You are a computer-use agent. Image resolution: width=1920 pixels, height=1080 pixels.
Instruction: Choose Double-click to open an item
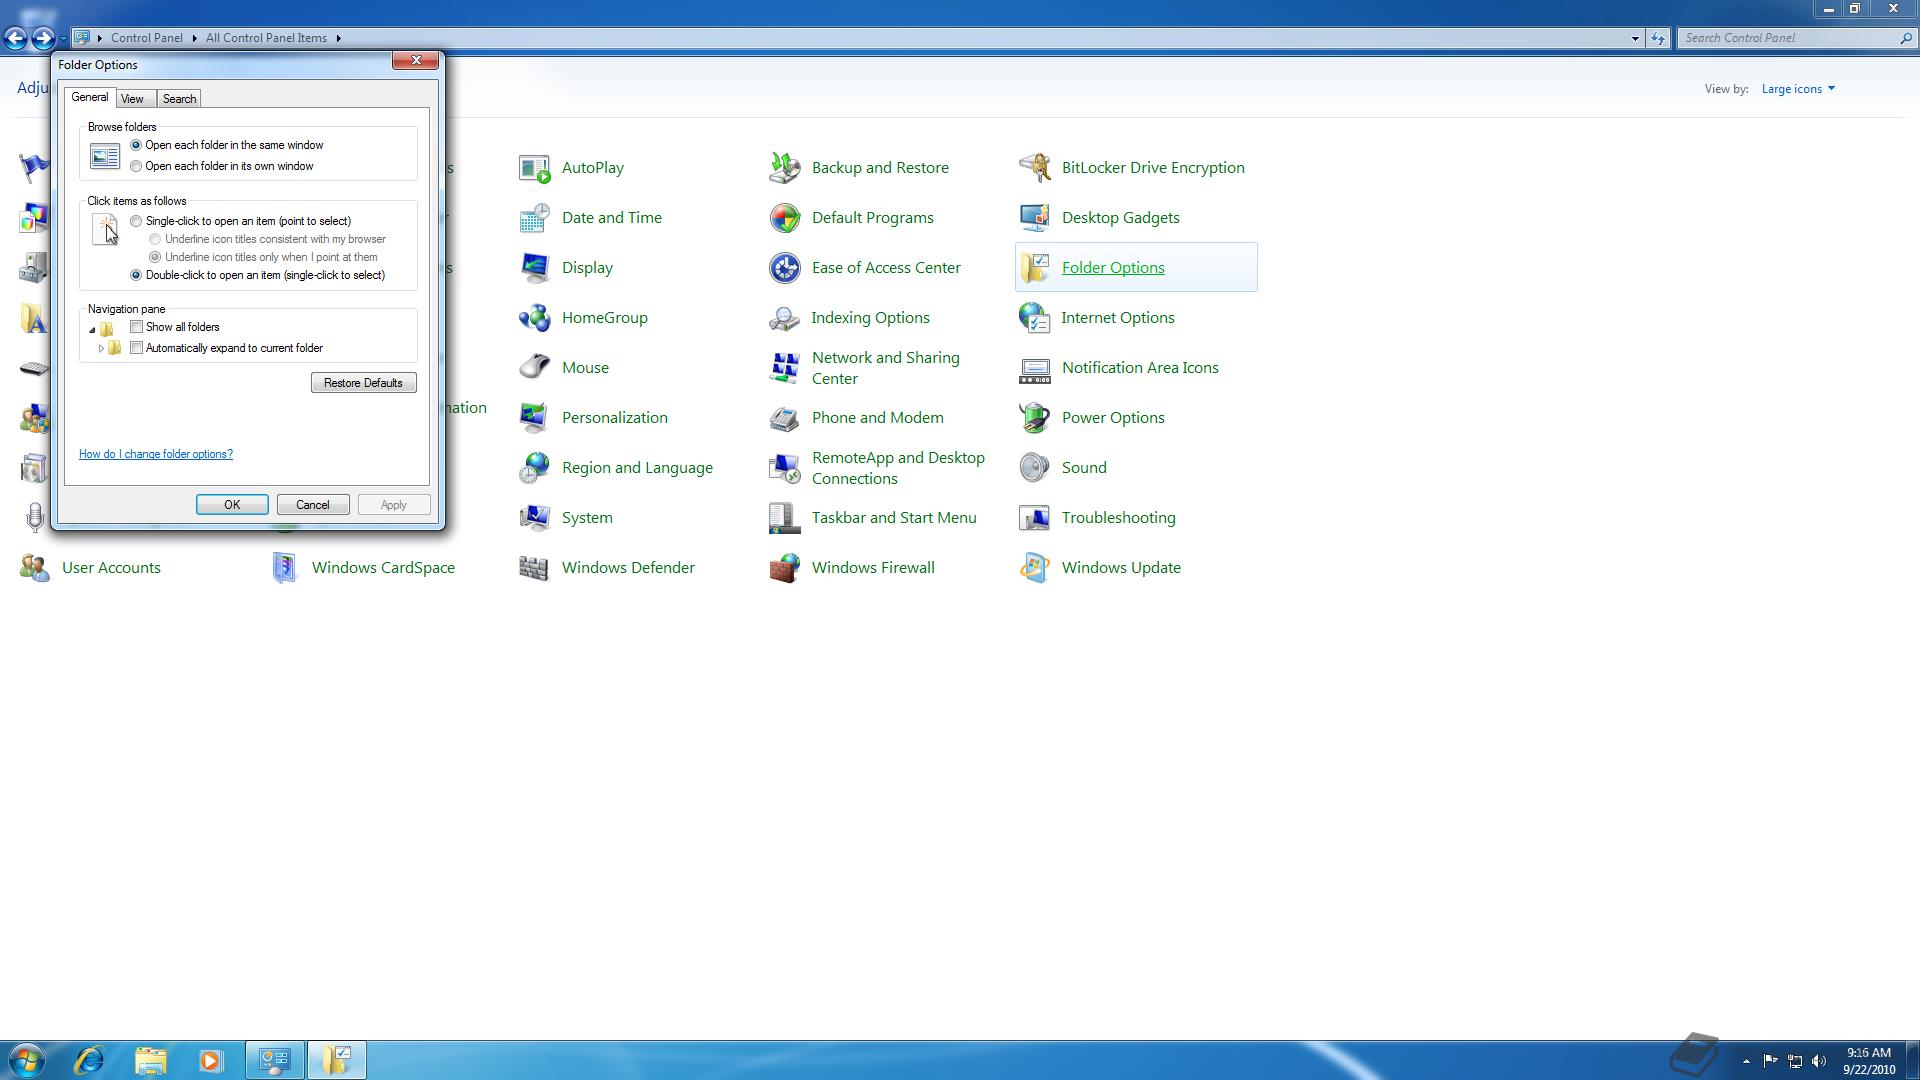136,275
